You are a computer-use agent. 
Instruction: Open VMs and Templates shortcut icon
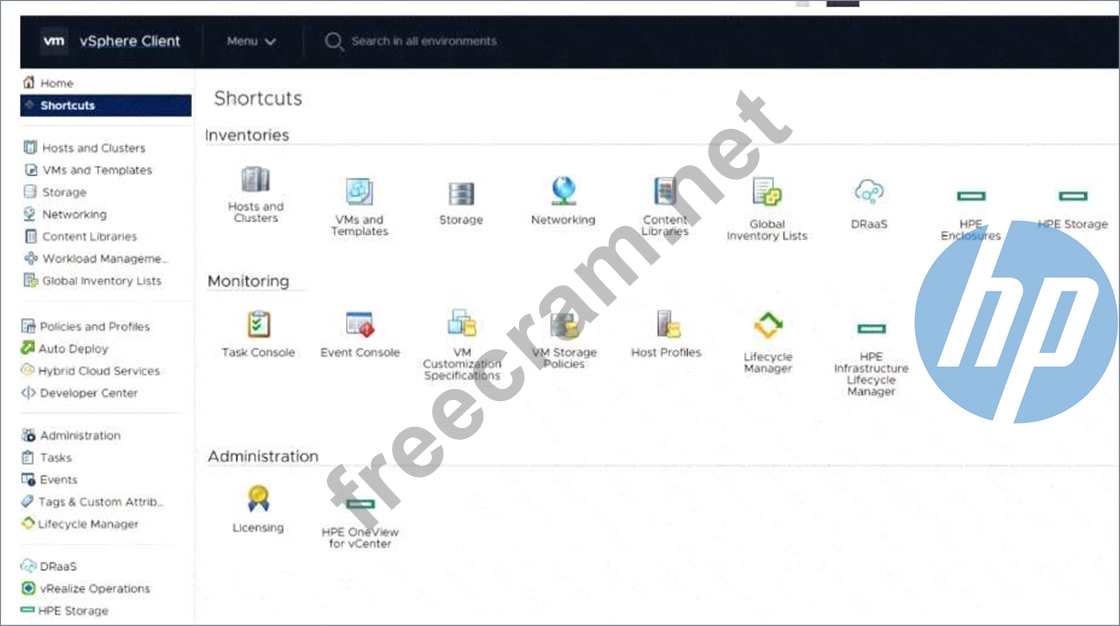coord(359,192)
